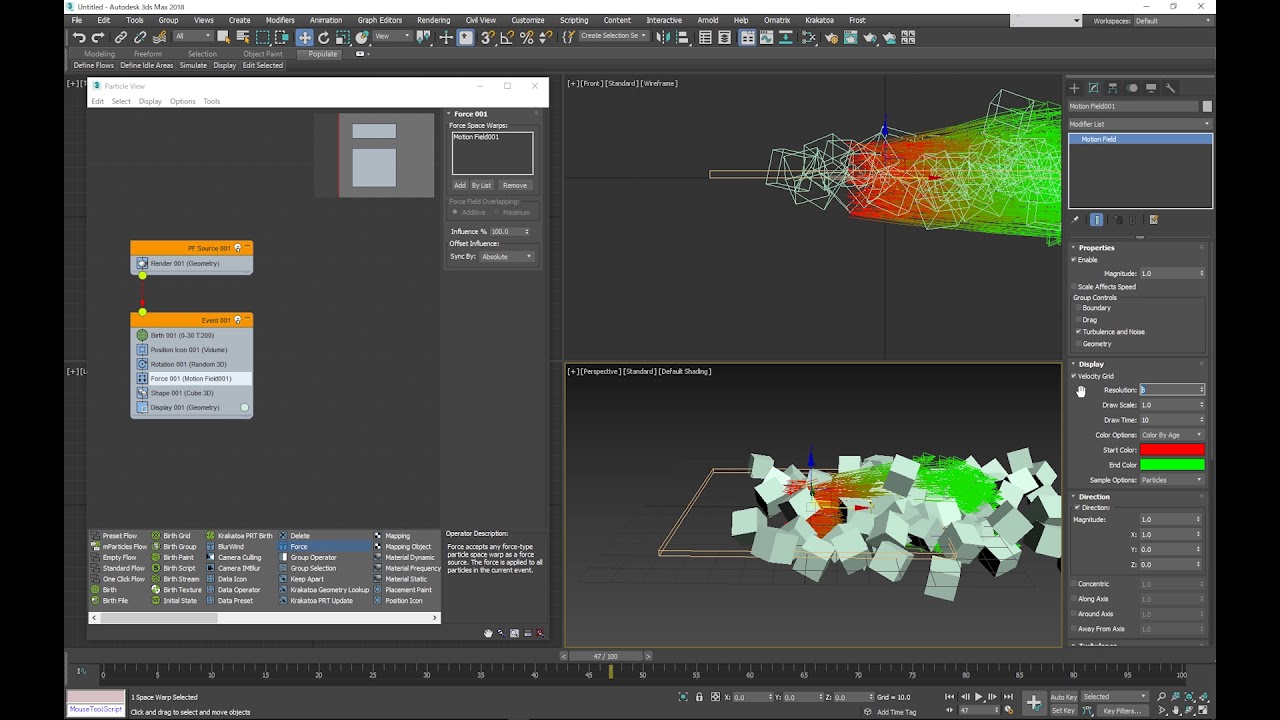Image resolution: width=1280 pixels, height=720 pixels.
Task: Click the Simulate button
Action: click(193, 65)
